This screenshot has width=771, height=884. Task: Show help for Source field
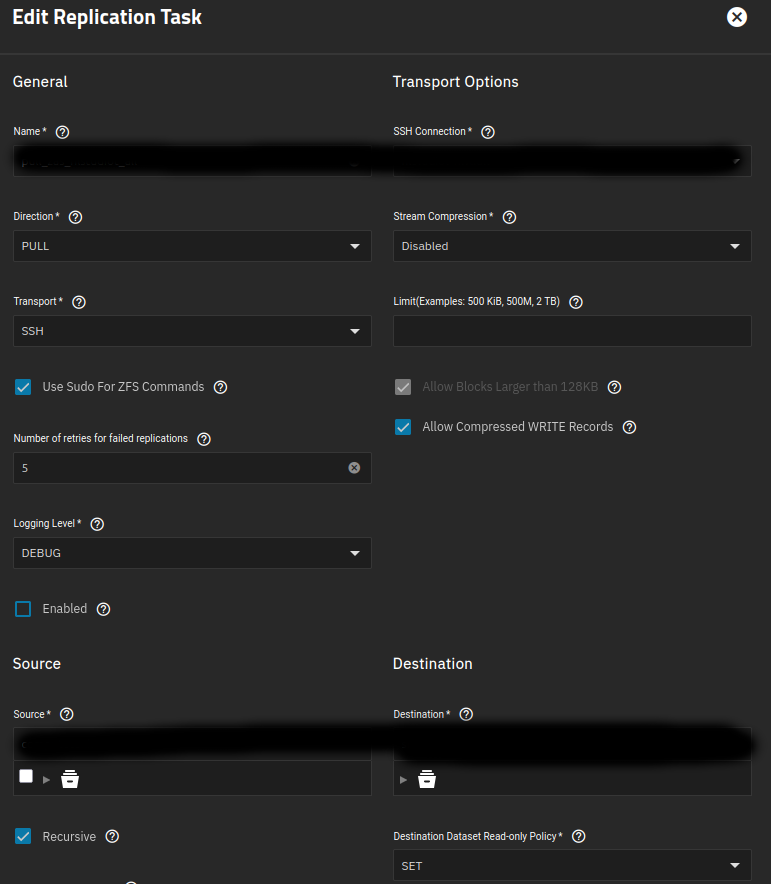pos(67,714)
